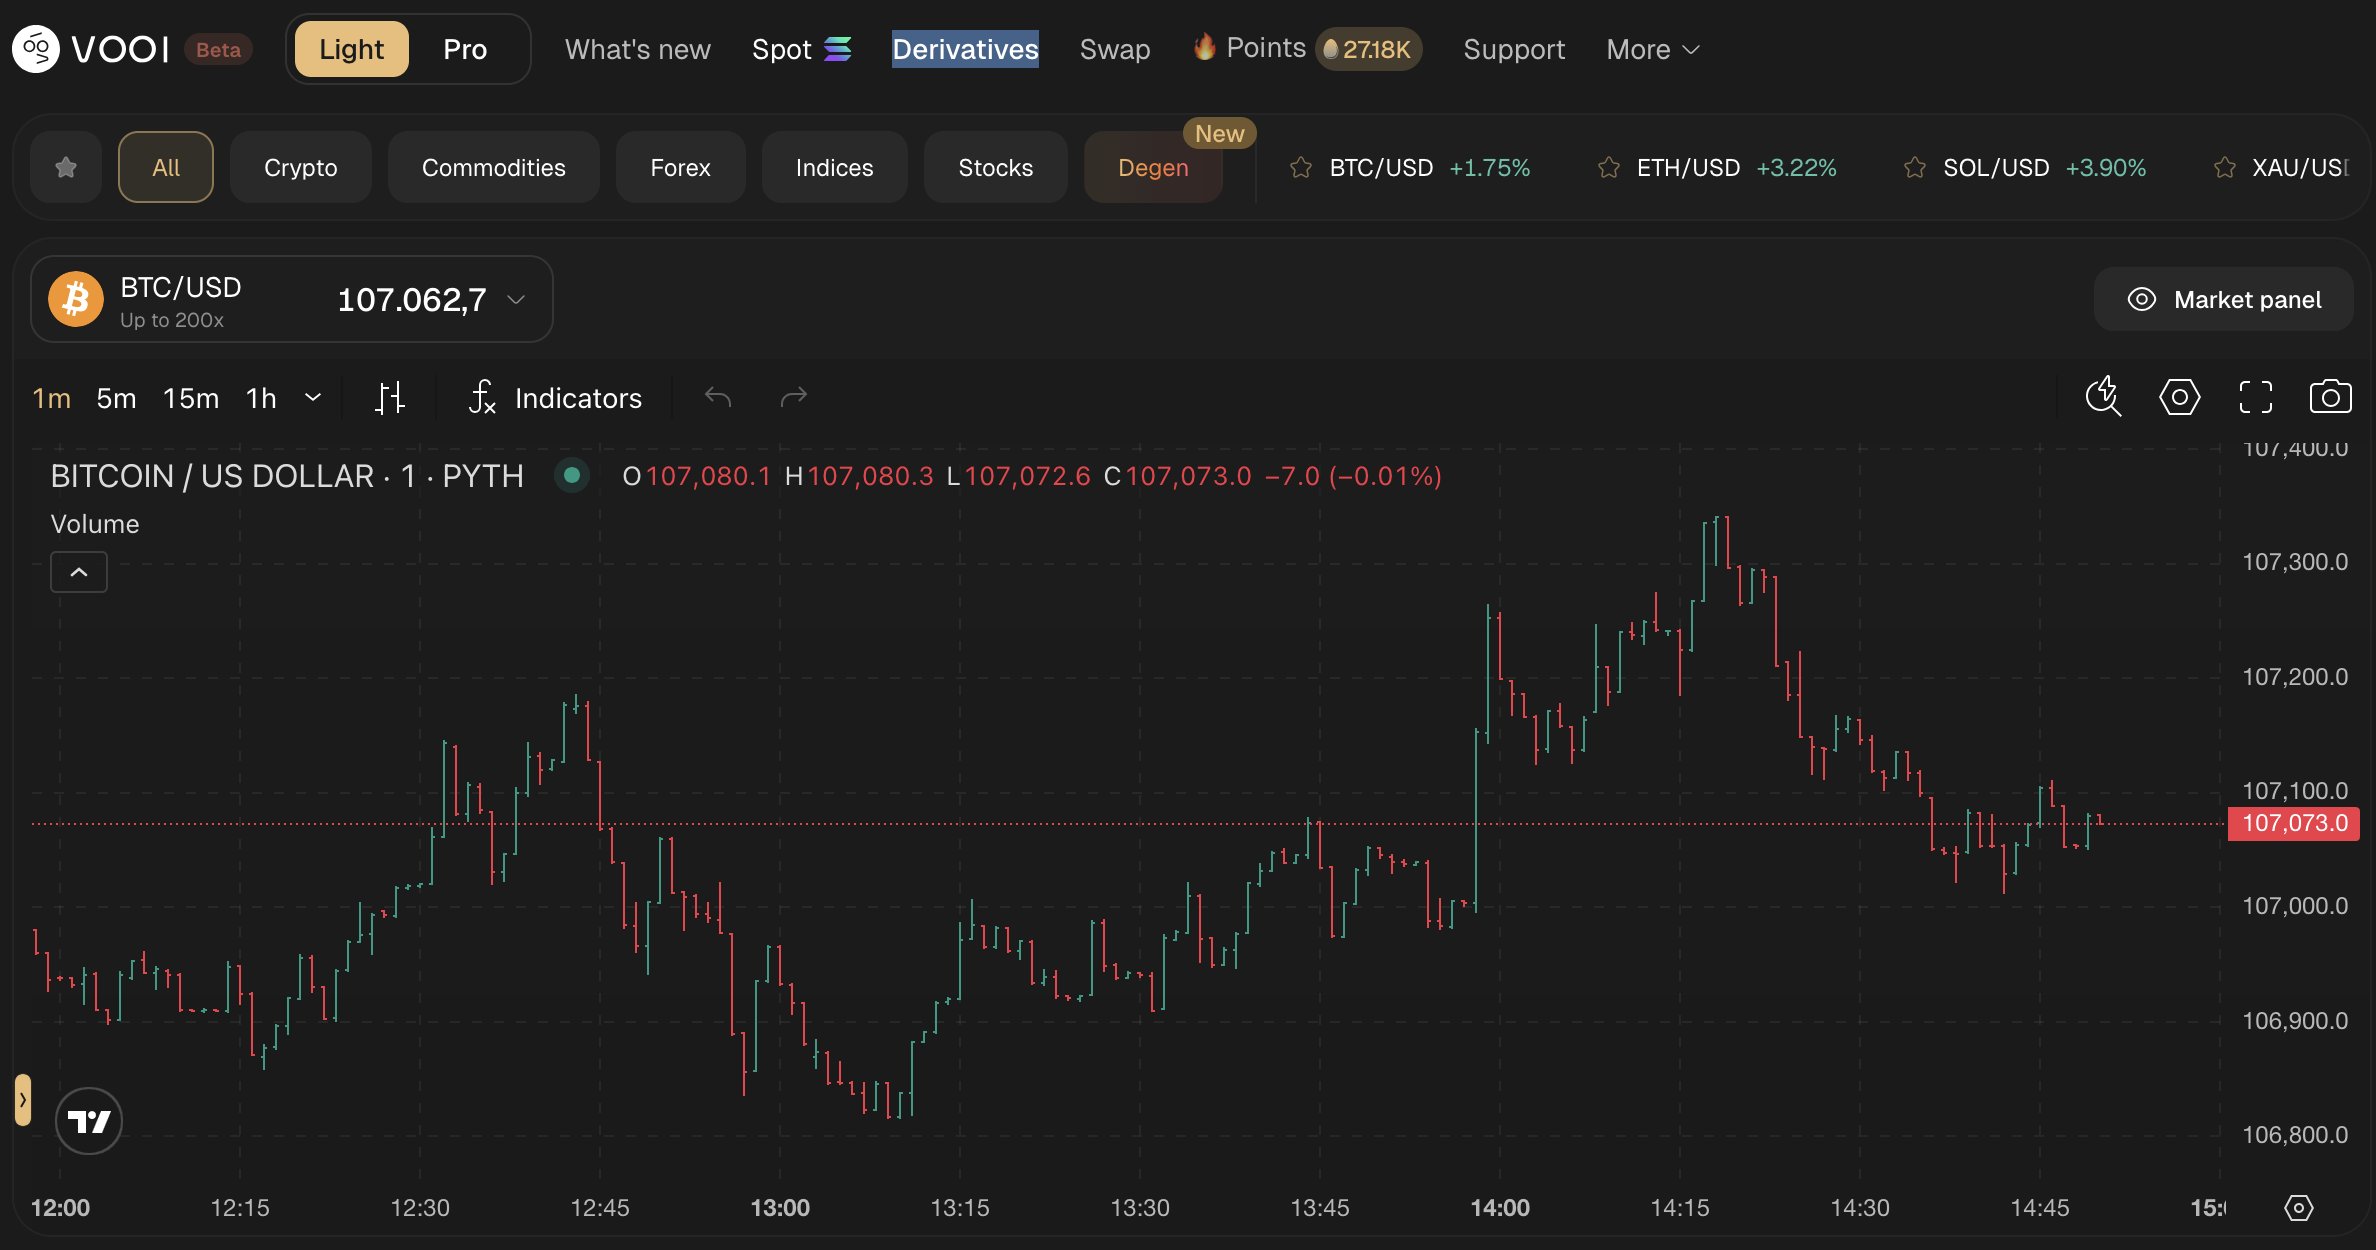Switch interface to Pro mode
This screenshot has height=1250, width=2376.
[464, 48]
